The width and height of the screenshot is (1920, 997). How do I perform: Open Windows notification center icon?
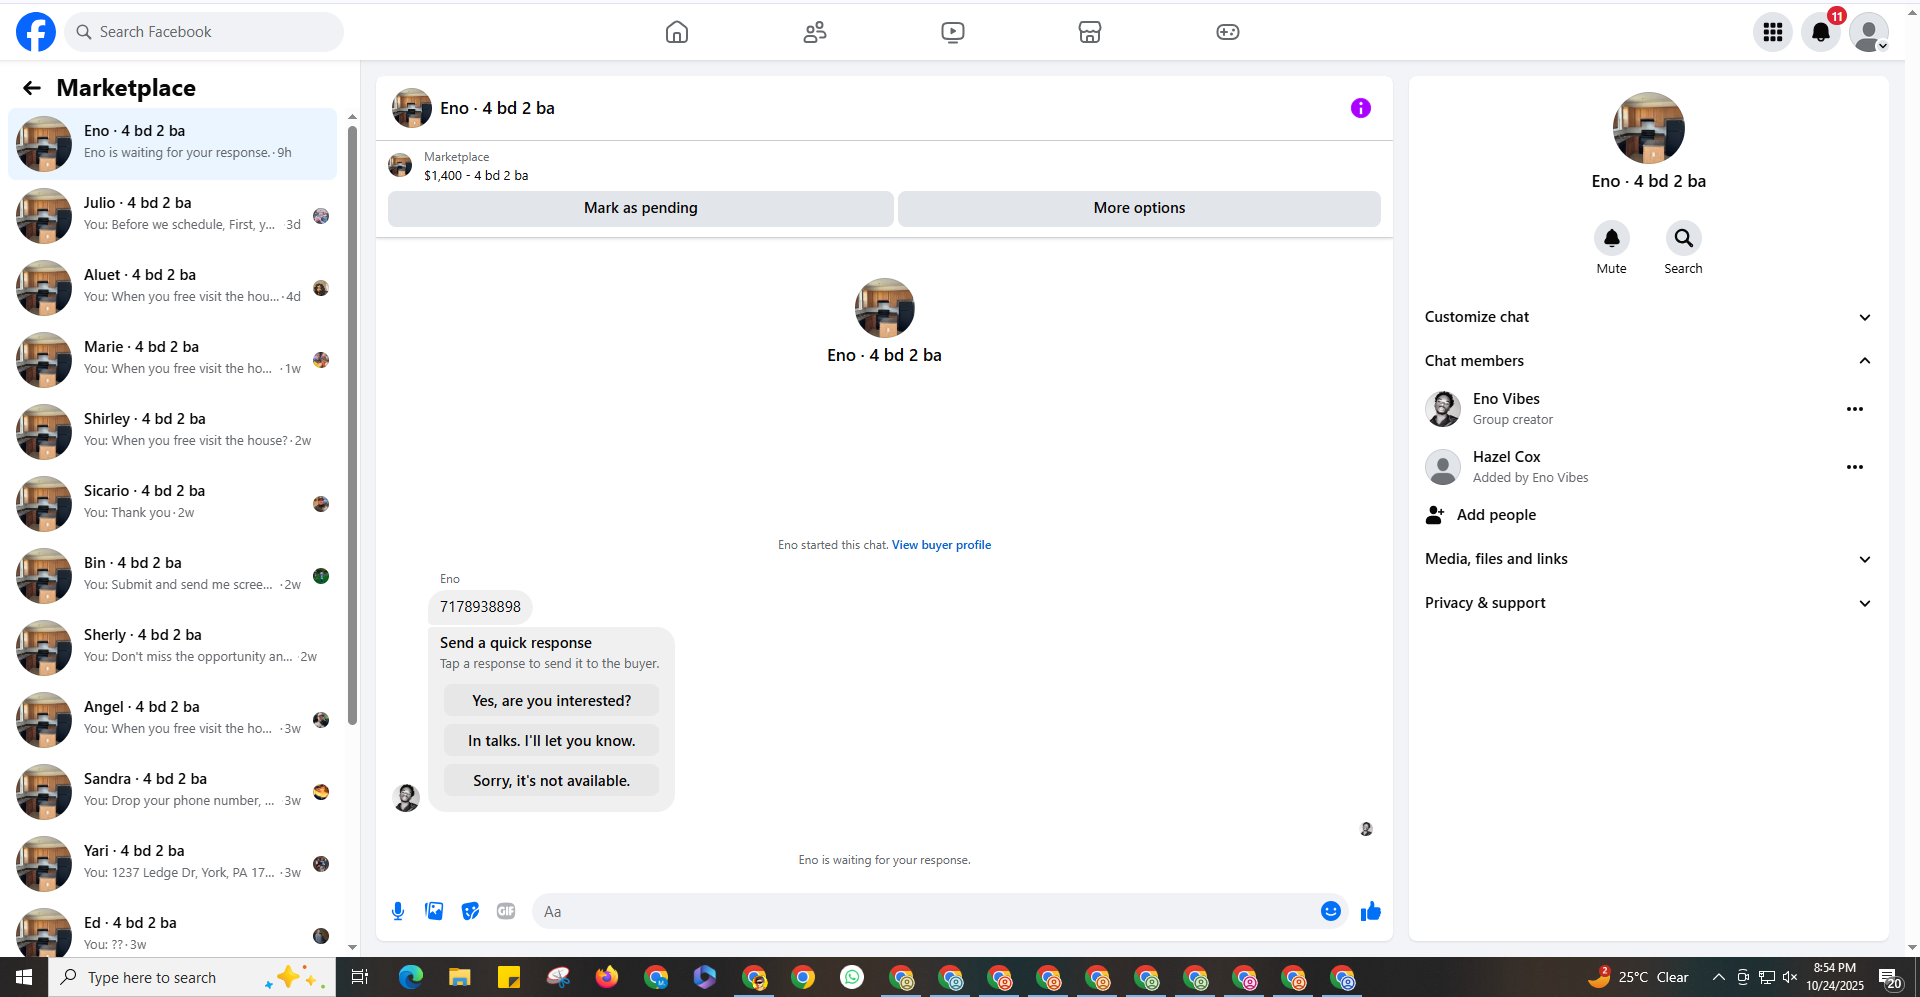[x=1889, y=977]
